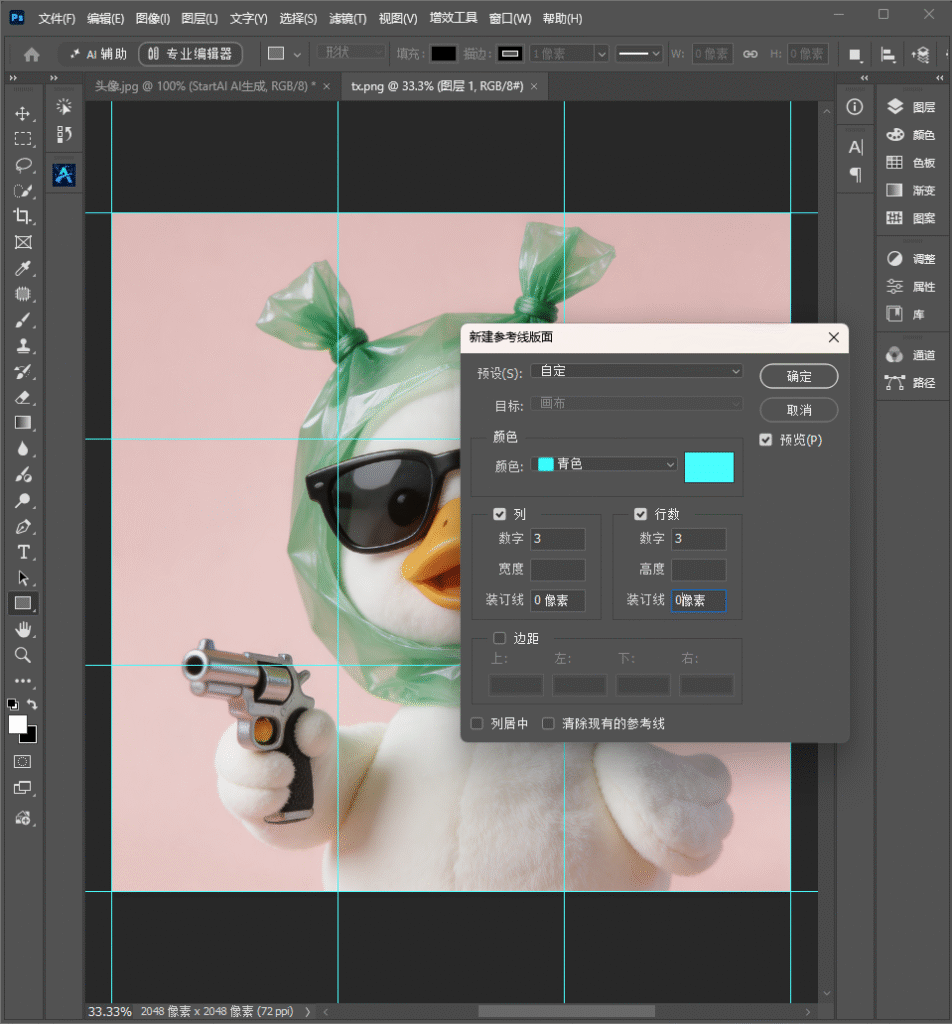Select the Eyedropper tool
This screenshot has height=1024, width=952.
tap(23, 268)
